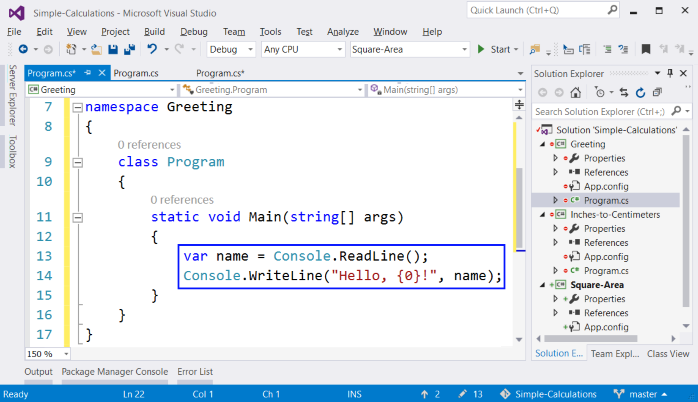The image size is (698, 402).
Task: Open the Any CPU platform dropdown
Action: coord(340,49)
